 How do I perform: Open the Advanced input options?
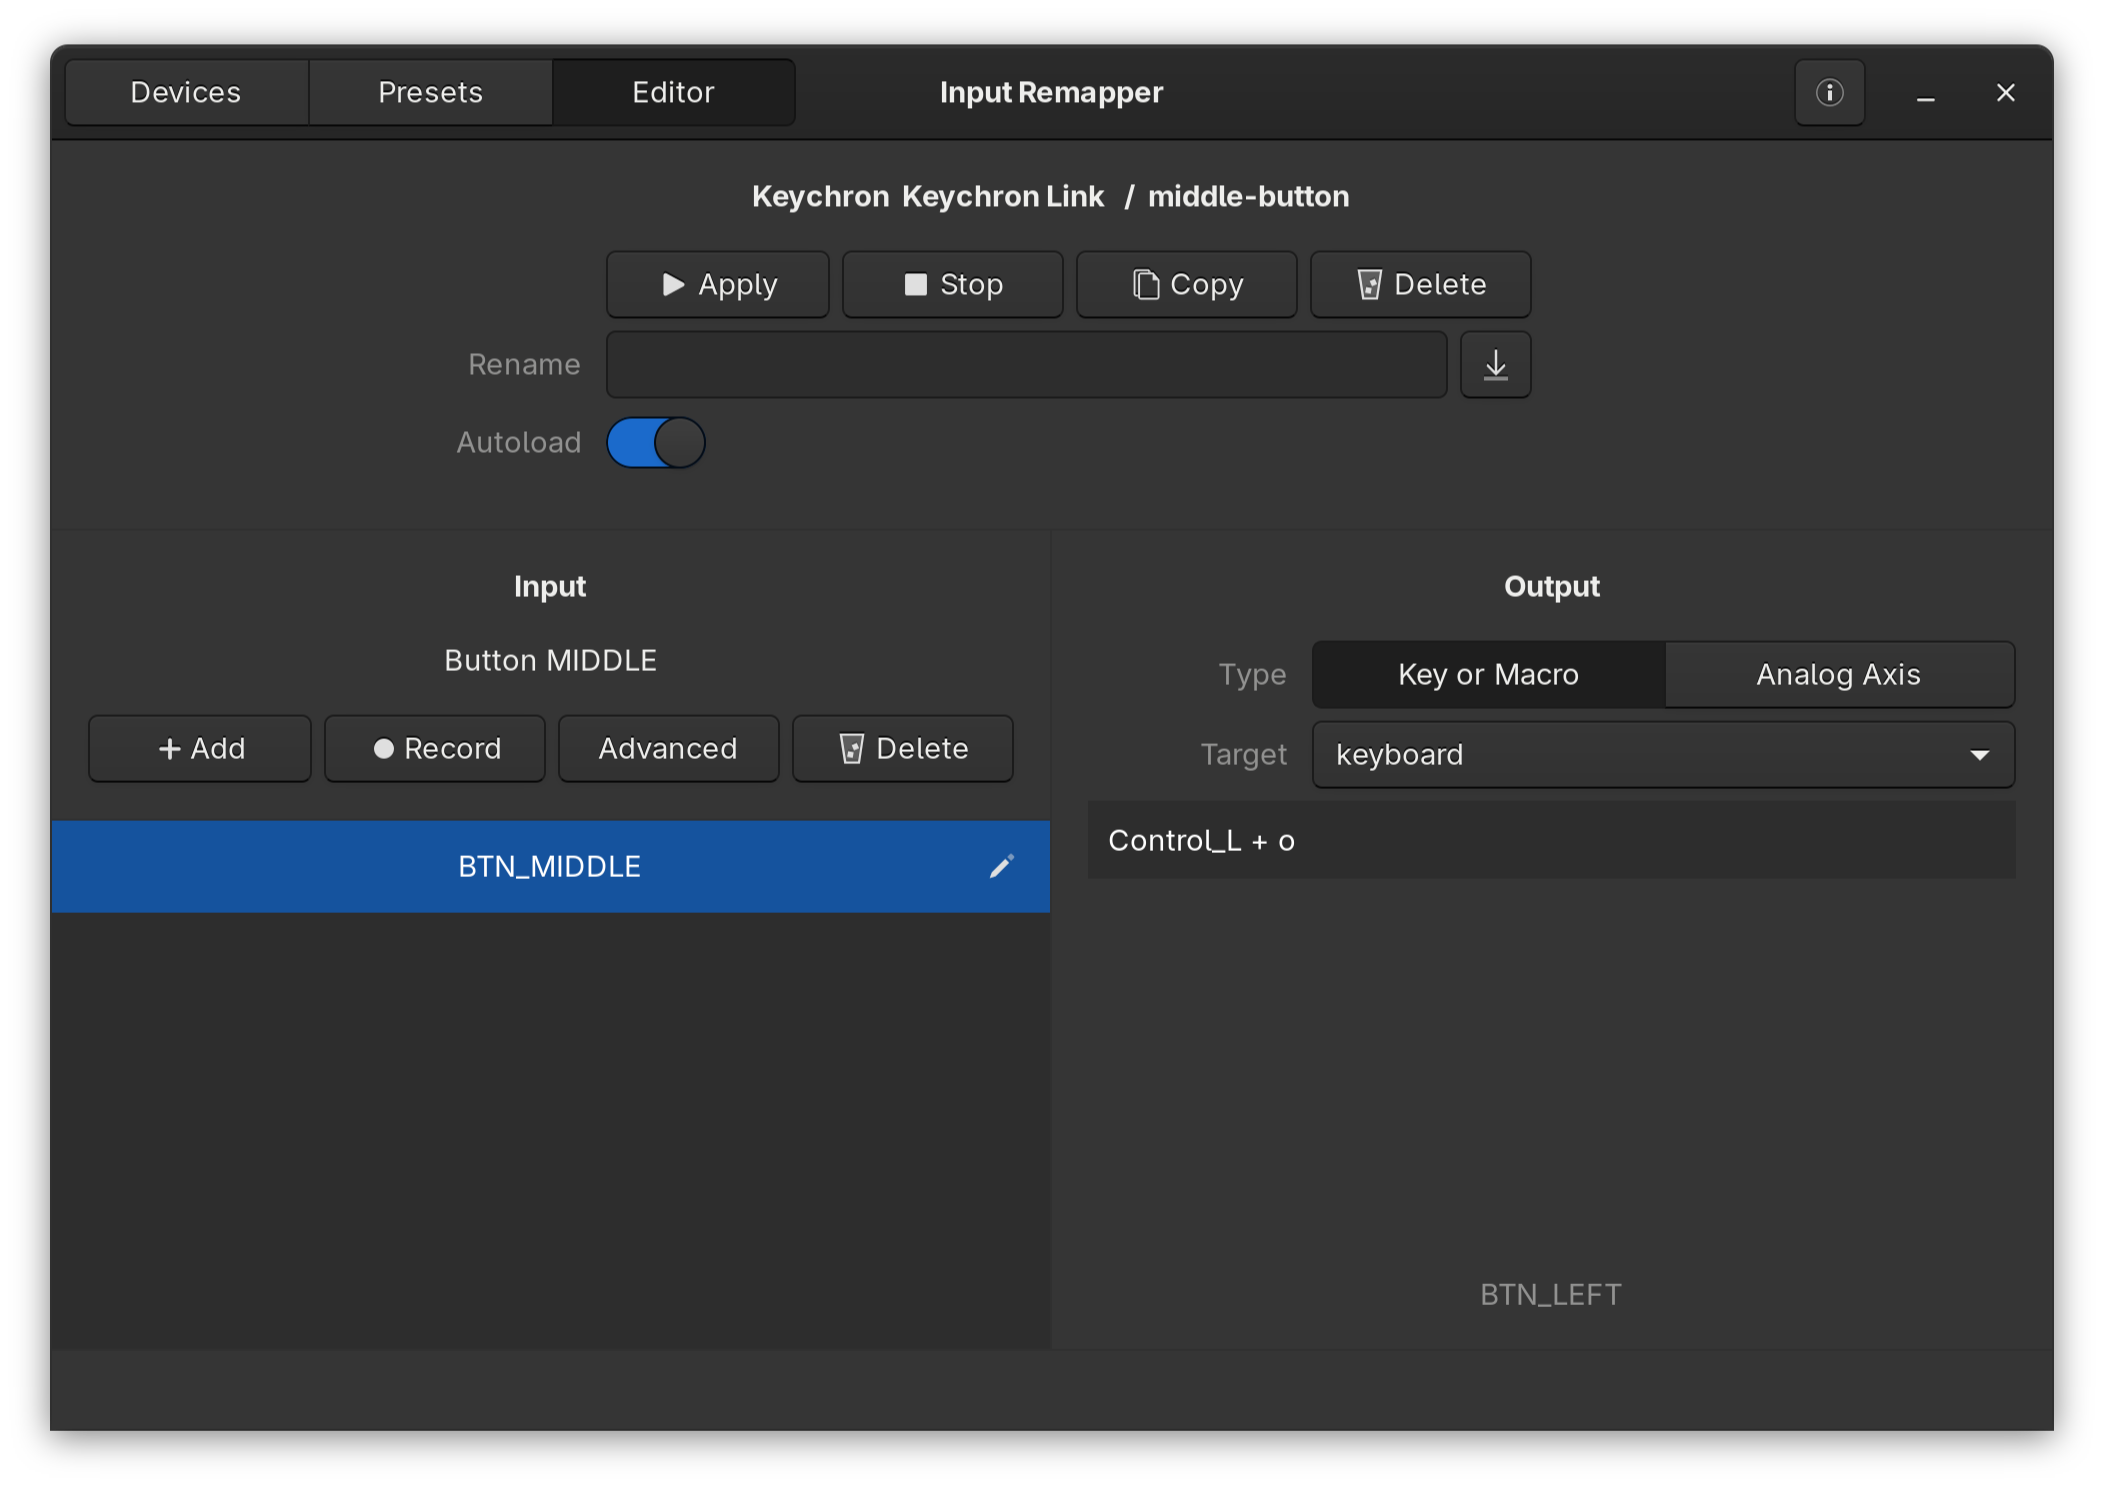668,748
